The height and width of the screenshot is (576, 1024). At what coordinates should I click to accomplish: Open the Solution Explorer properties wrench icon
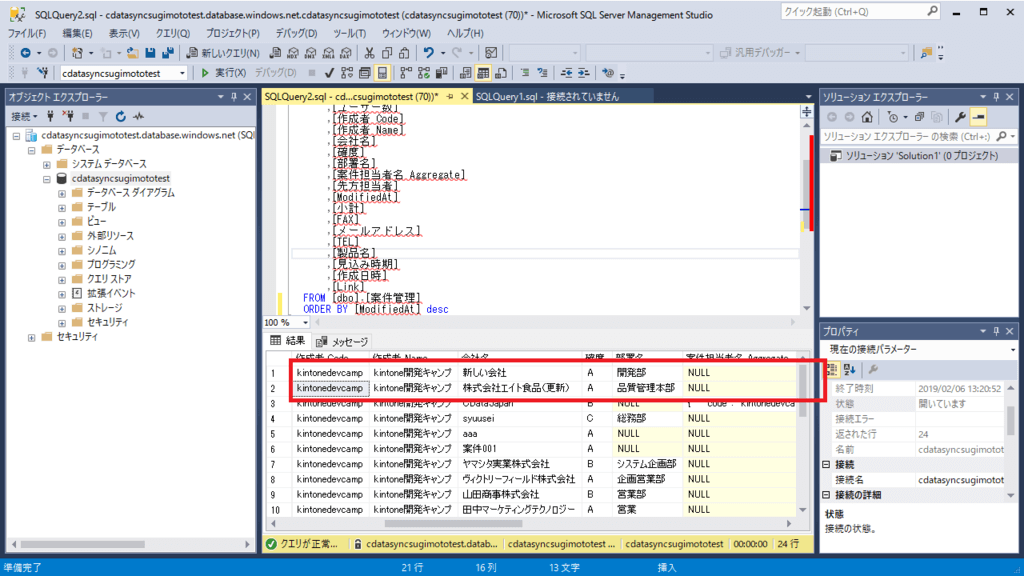[958, 116]
